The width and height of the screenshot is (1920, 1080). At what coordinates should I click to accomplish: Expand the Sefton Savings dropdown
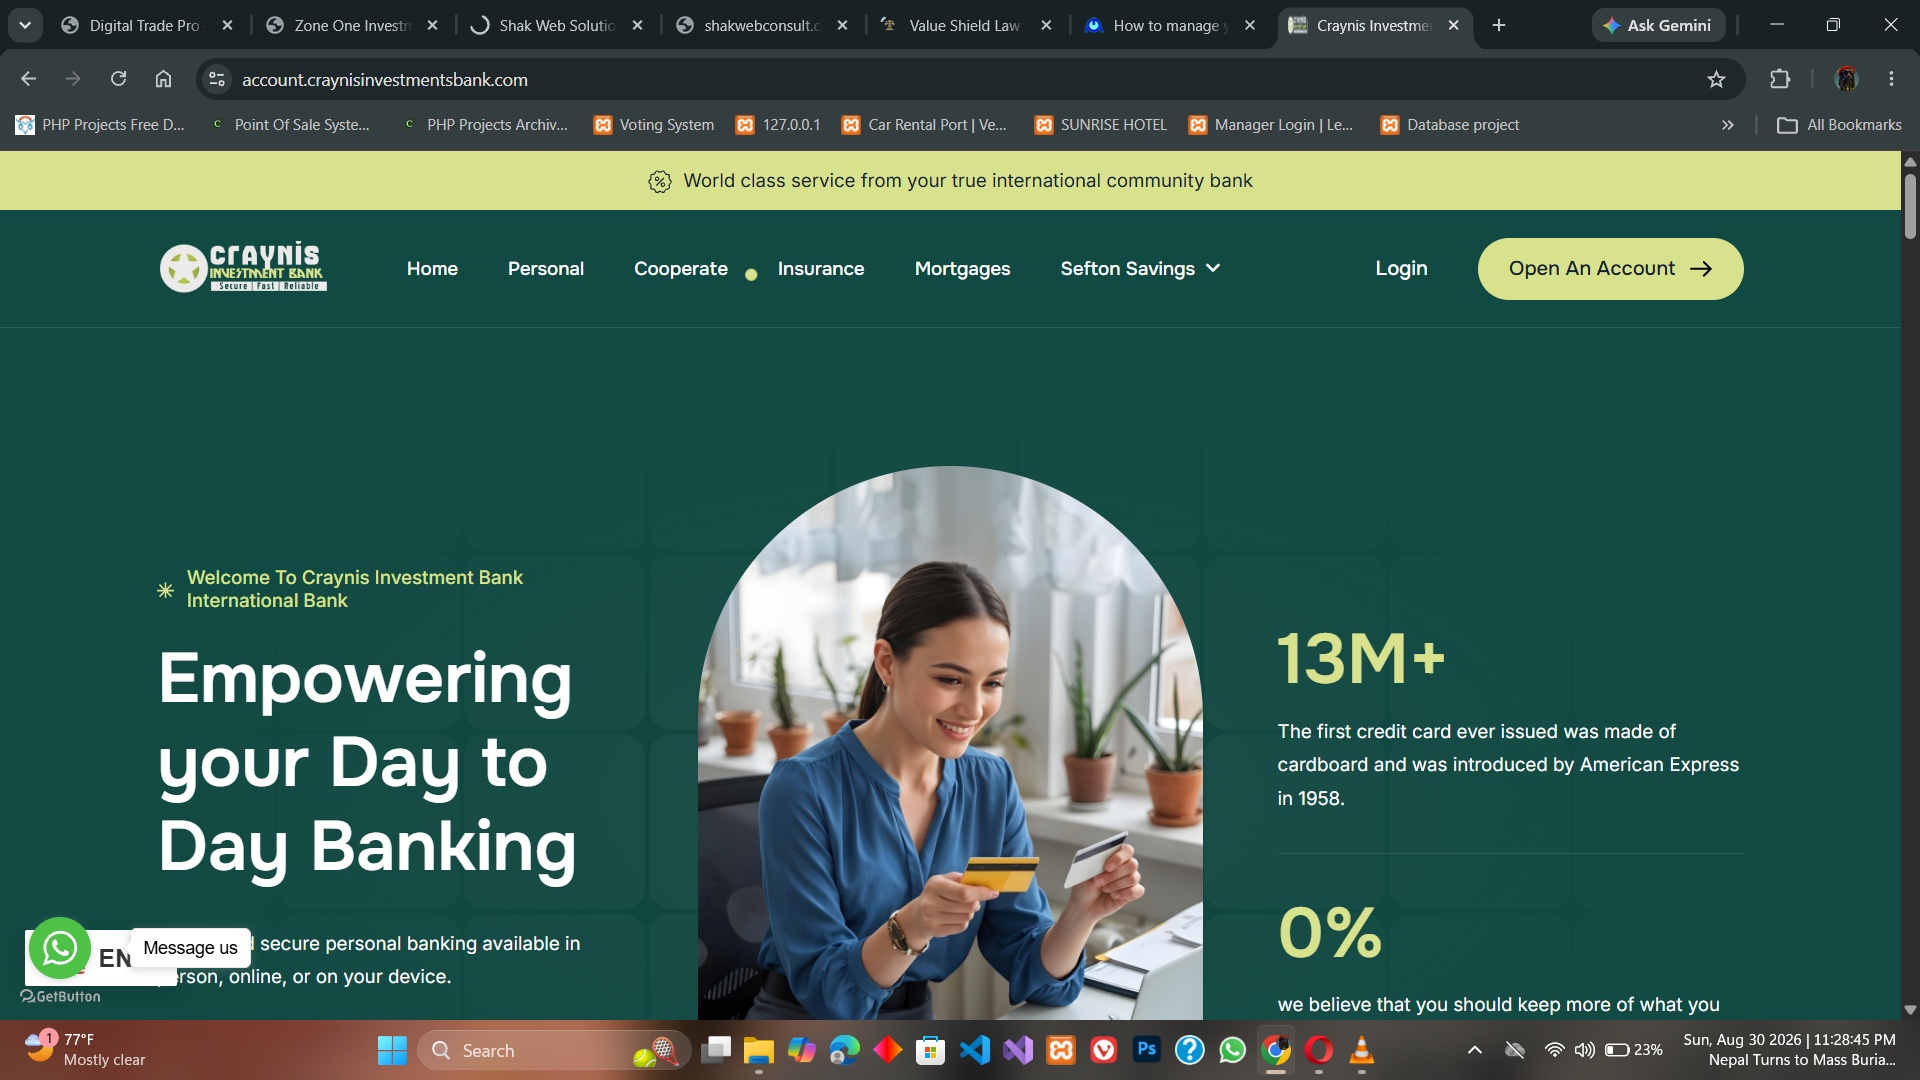[1141, 268]
